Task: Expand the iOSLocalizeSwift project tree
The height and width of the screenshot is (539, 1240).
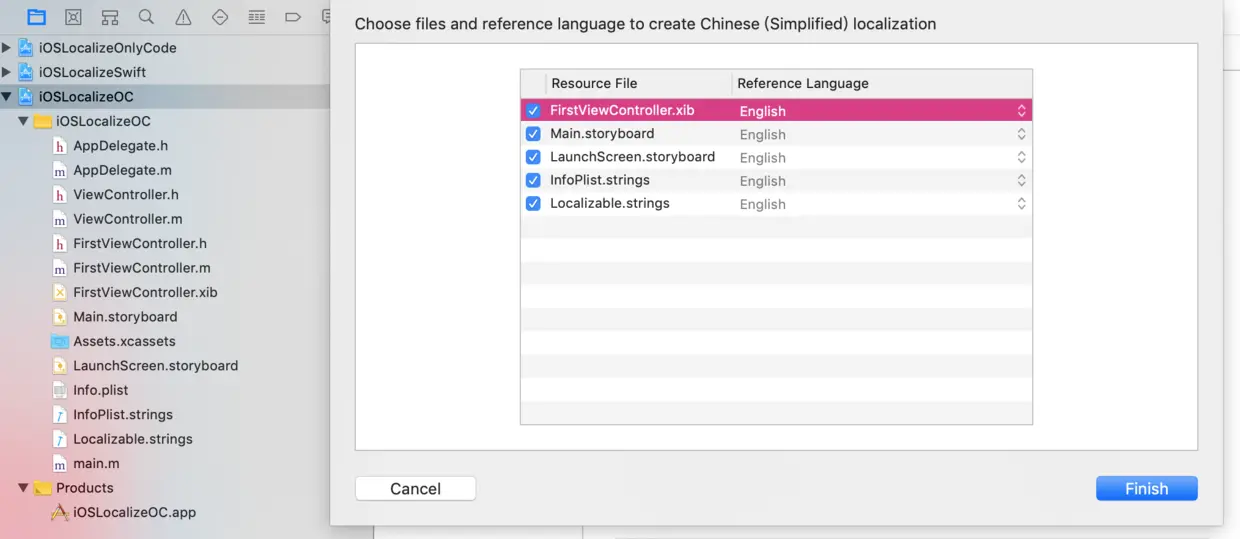Action: click(8, 72)
